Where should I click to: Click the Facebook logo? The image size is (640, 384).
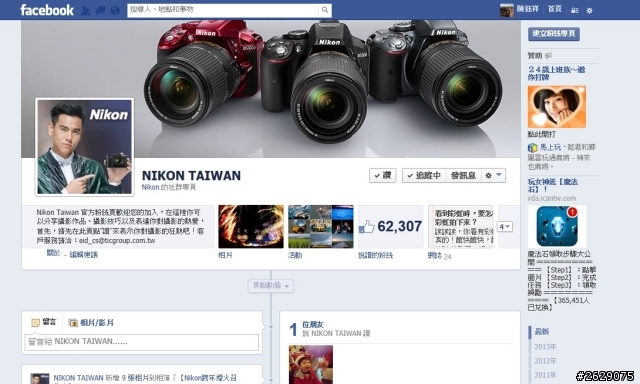(47, 10)
